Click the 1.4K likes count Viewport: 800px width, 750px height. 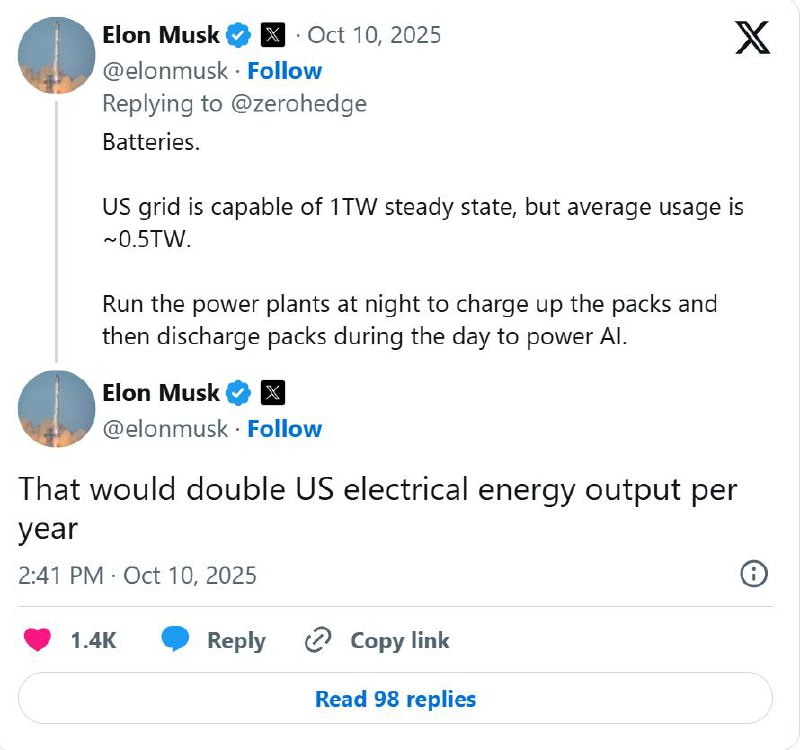coord(93,640)
